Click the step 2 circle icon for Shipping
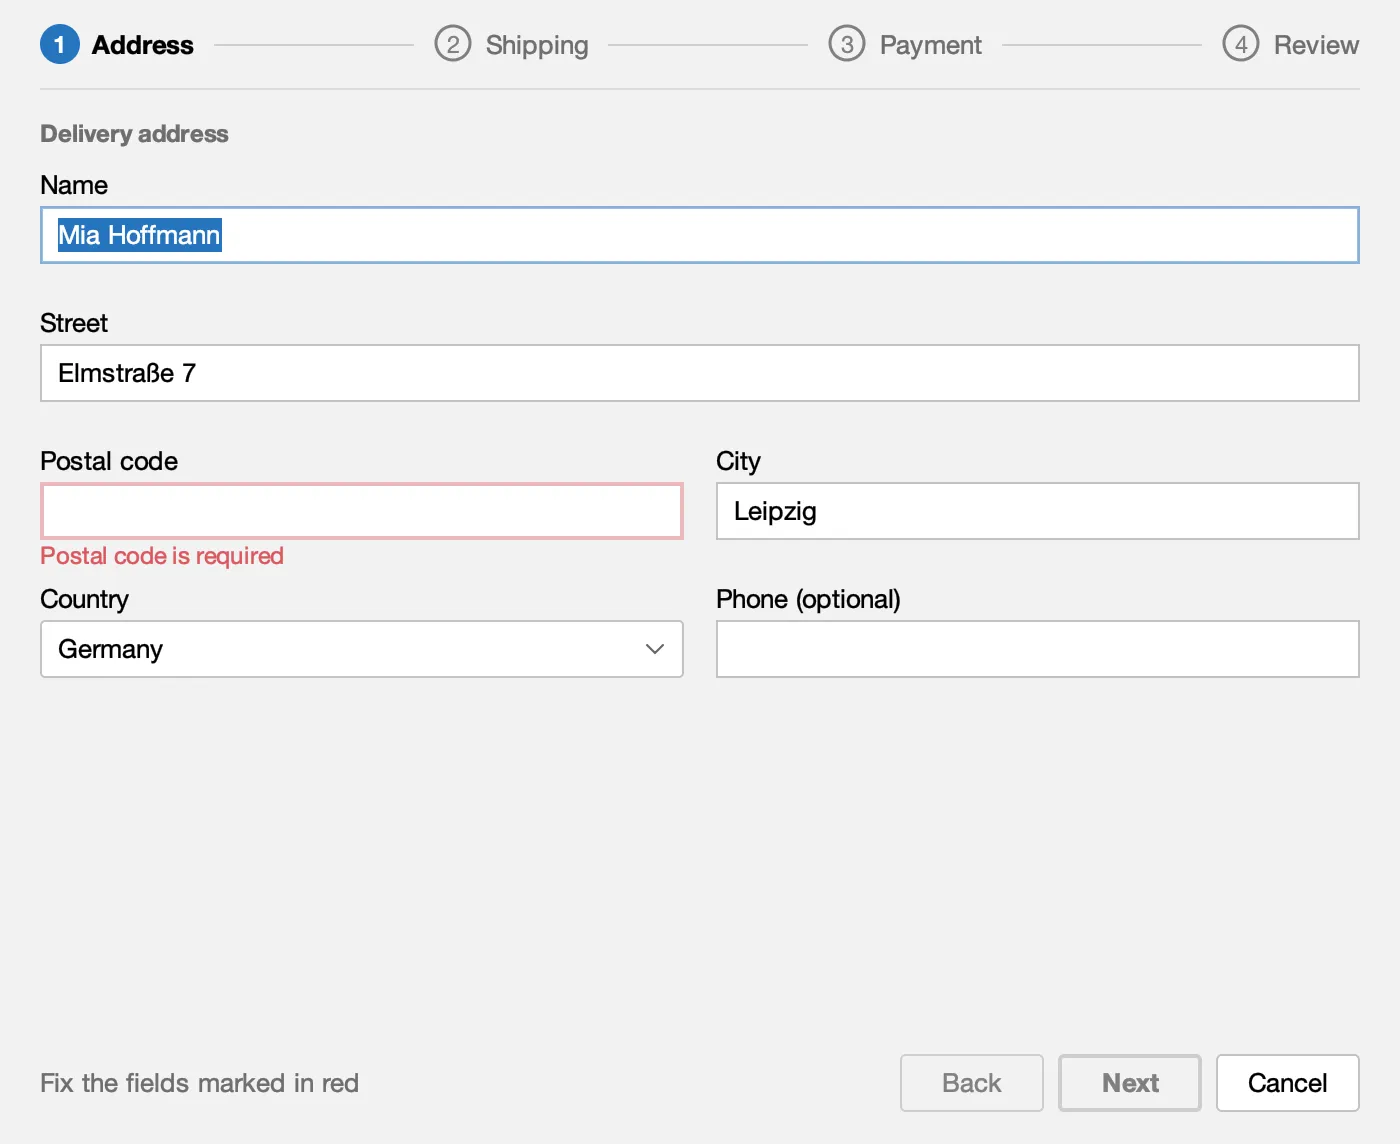This screenshot has height=1144, width=1400. pos(453,44)
